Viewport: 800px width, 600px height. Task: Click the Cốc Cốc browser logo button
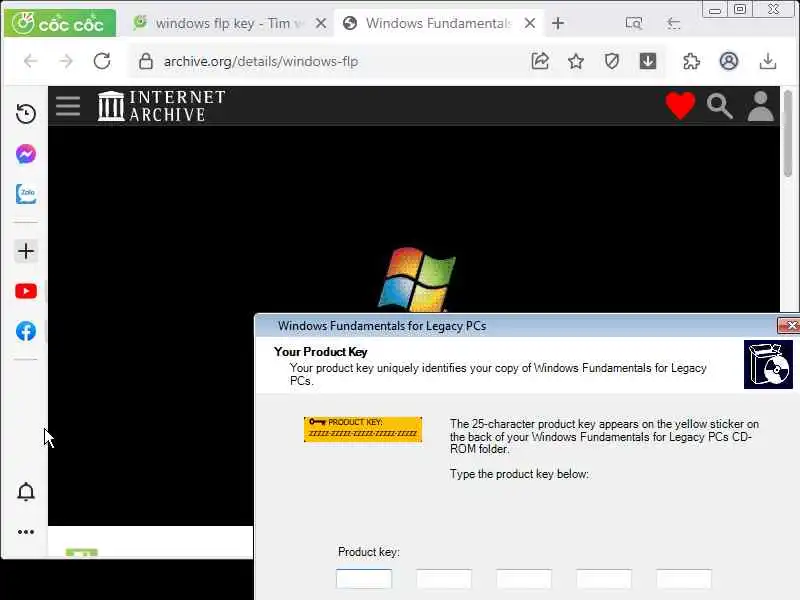[x=60, y=23]
